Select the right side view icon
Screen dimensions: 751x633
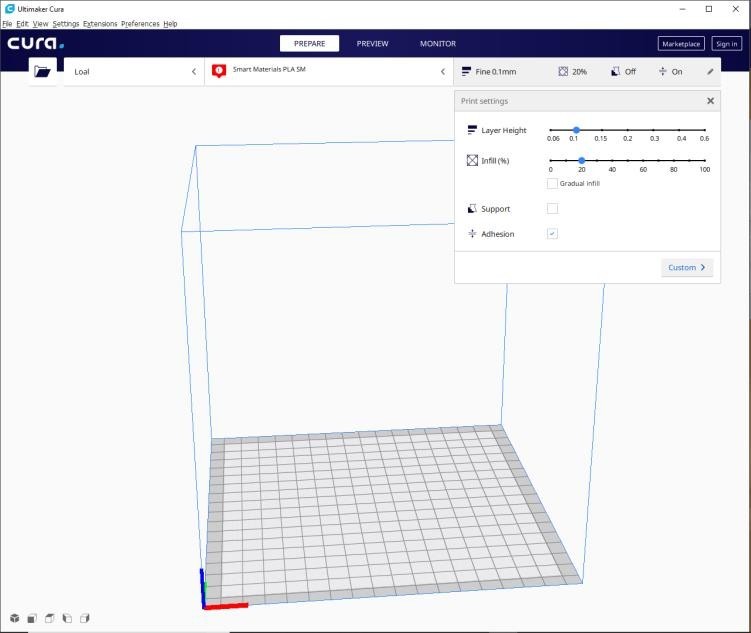pos(85,619)
